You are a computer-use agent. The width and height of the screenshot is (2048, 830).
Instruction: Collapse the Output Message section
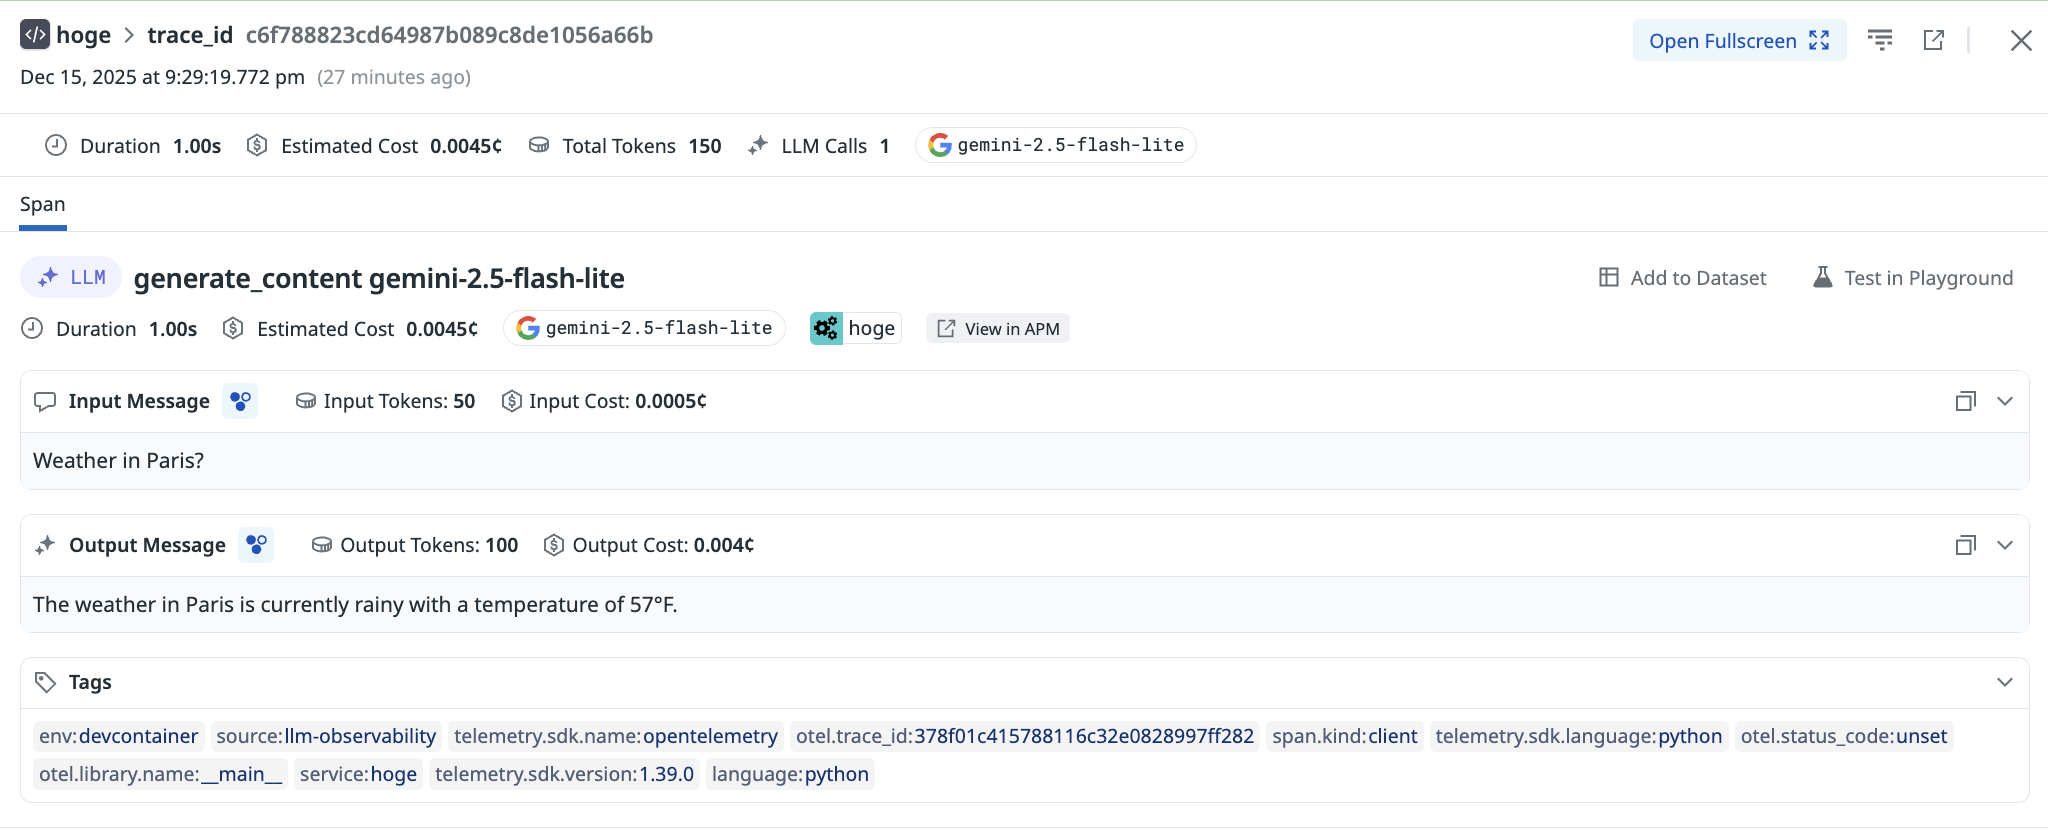[2004, 545]
